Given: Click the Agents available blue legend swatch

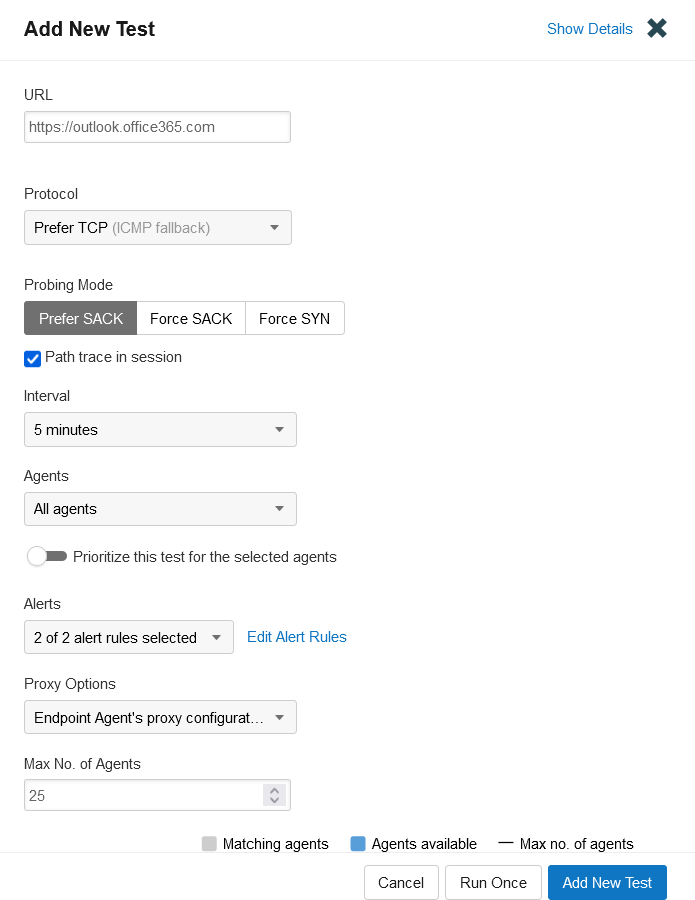Looking at the screenshot, I should 358,844.
